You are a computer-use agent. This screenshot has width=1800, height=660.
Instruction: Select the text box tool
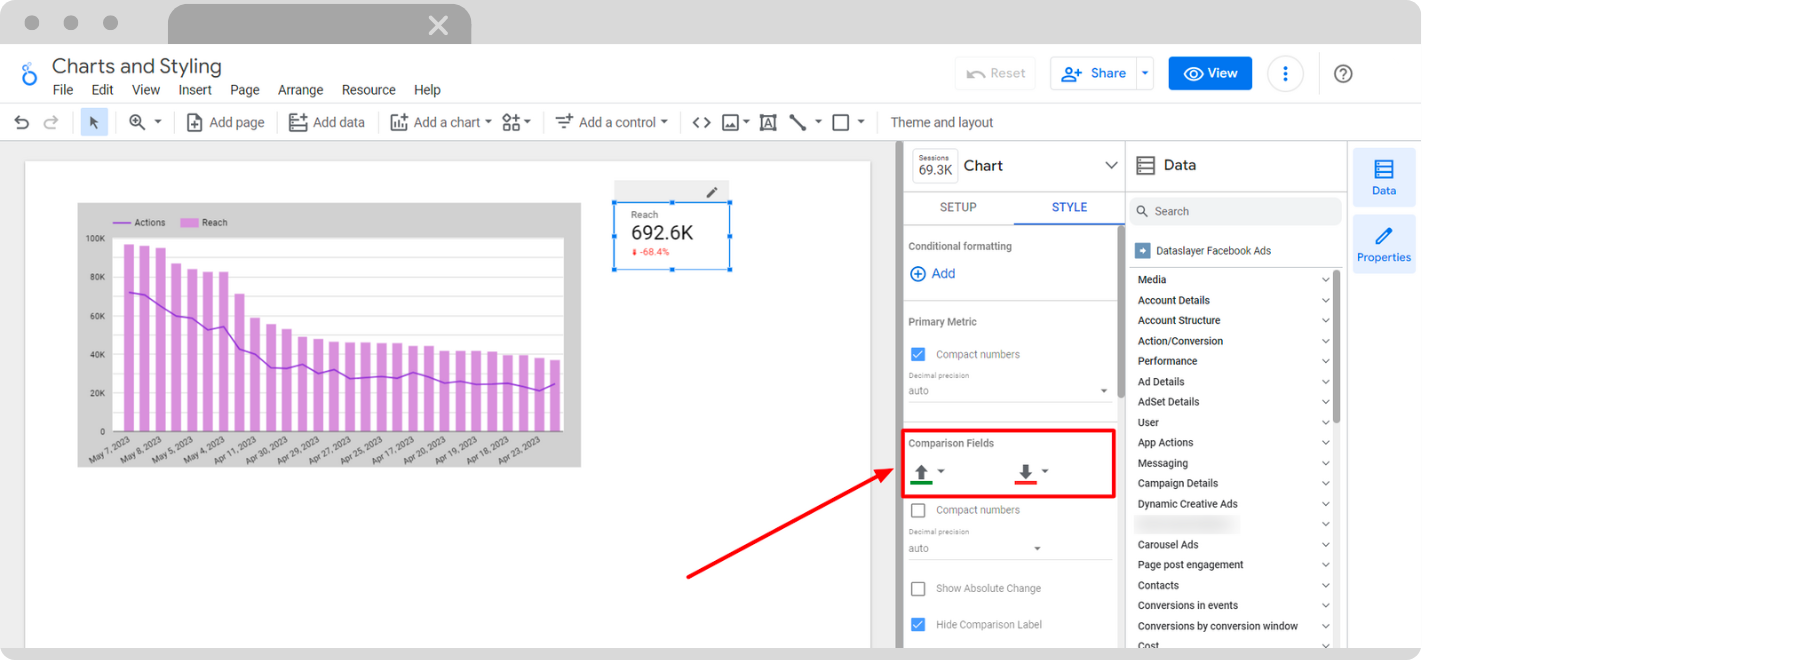[x=768, y=122]
